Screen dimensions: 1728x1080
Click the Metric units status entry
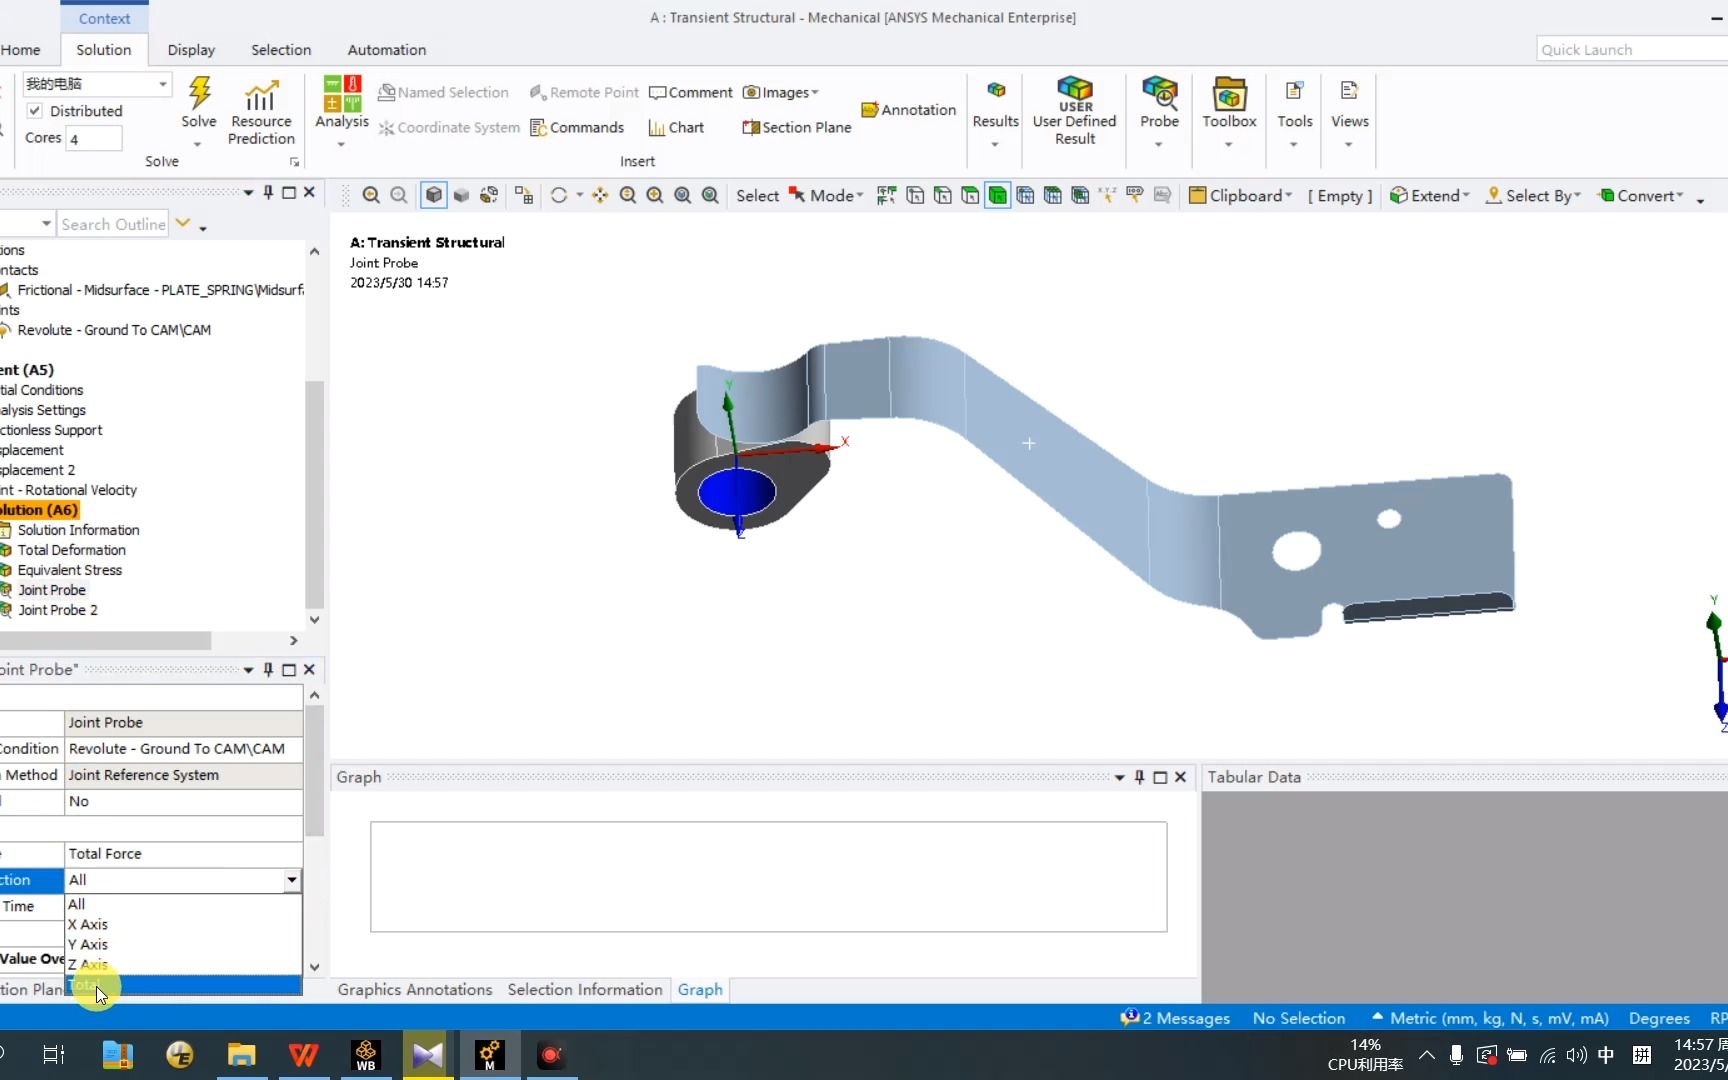pyautogui.click(x=1490, y=1018)
